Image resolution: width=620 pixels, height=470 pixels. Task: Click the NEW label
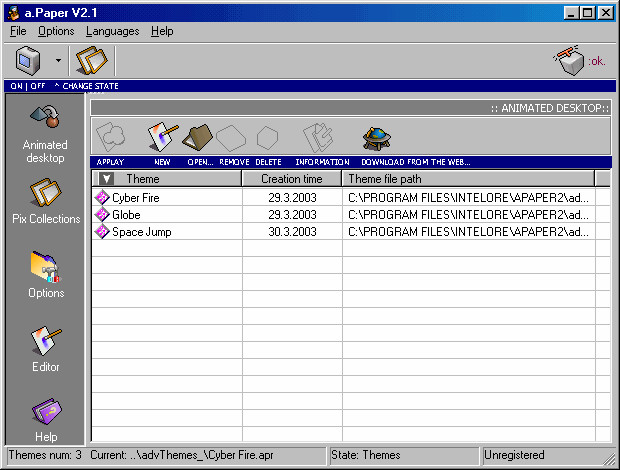click(162, 162)
